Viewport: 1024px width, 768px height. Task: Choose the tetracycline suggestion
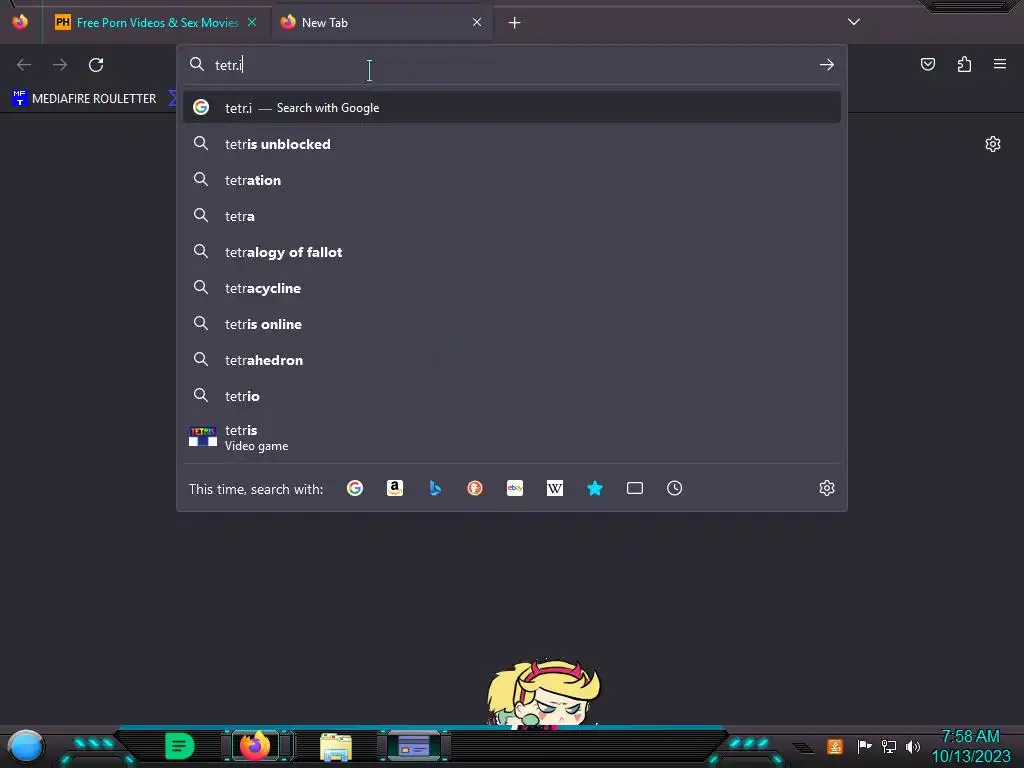(x=512, y=287)
